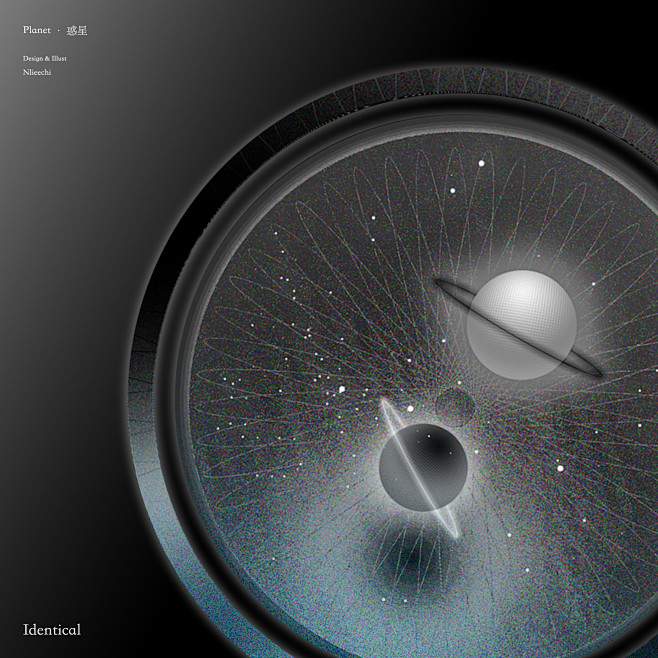Viewport: 658px width, 658px height.
Task: Click the 'Identical' caption text
Action: (x=52, y=630)
